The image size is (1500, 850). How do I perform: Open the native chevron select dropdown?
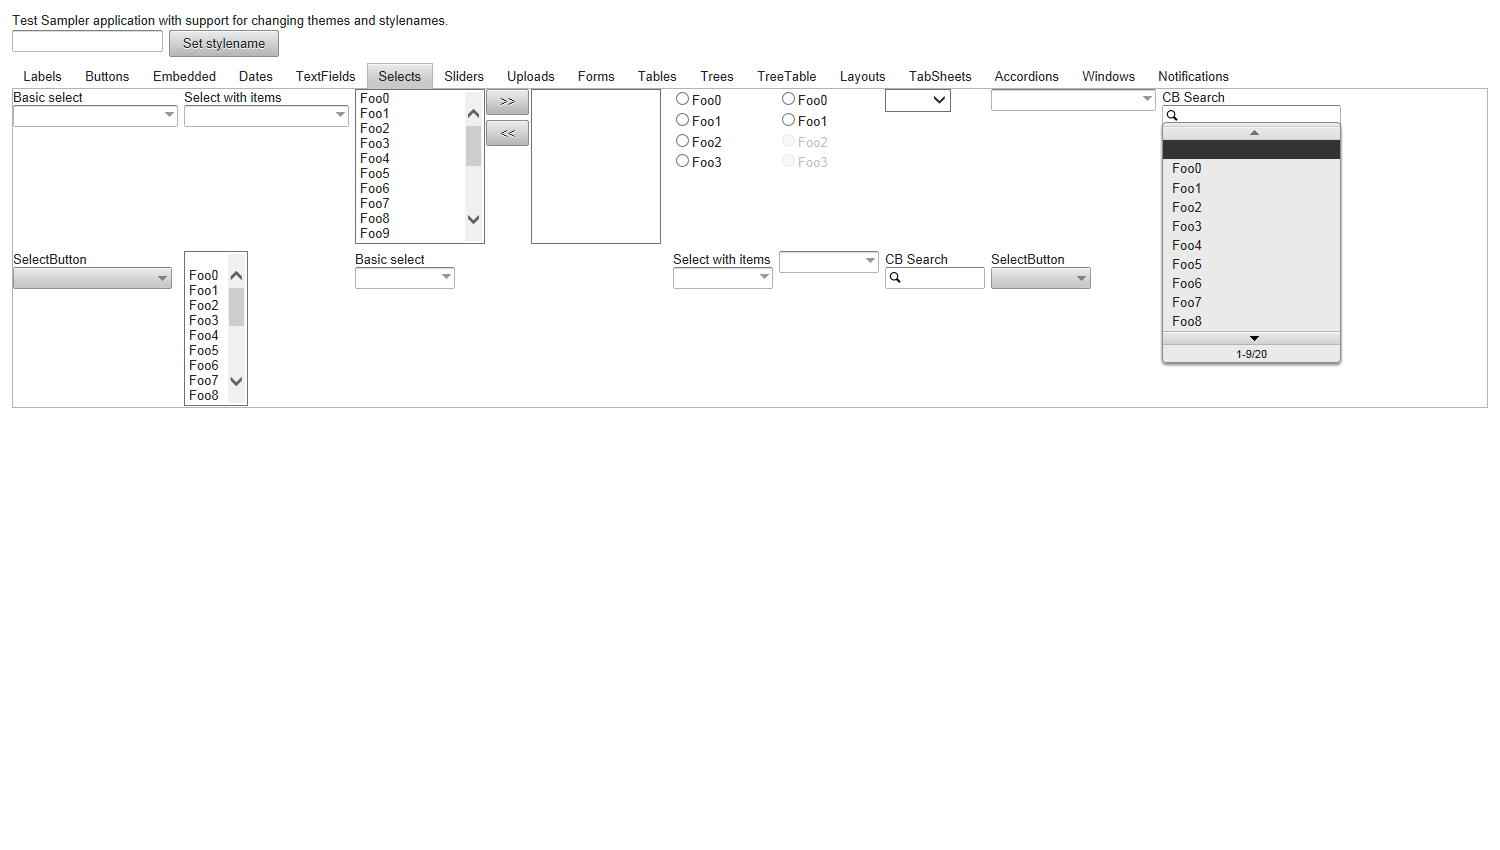coord(918,100)
